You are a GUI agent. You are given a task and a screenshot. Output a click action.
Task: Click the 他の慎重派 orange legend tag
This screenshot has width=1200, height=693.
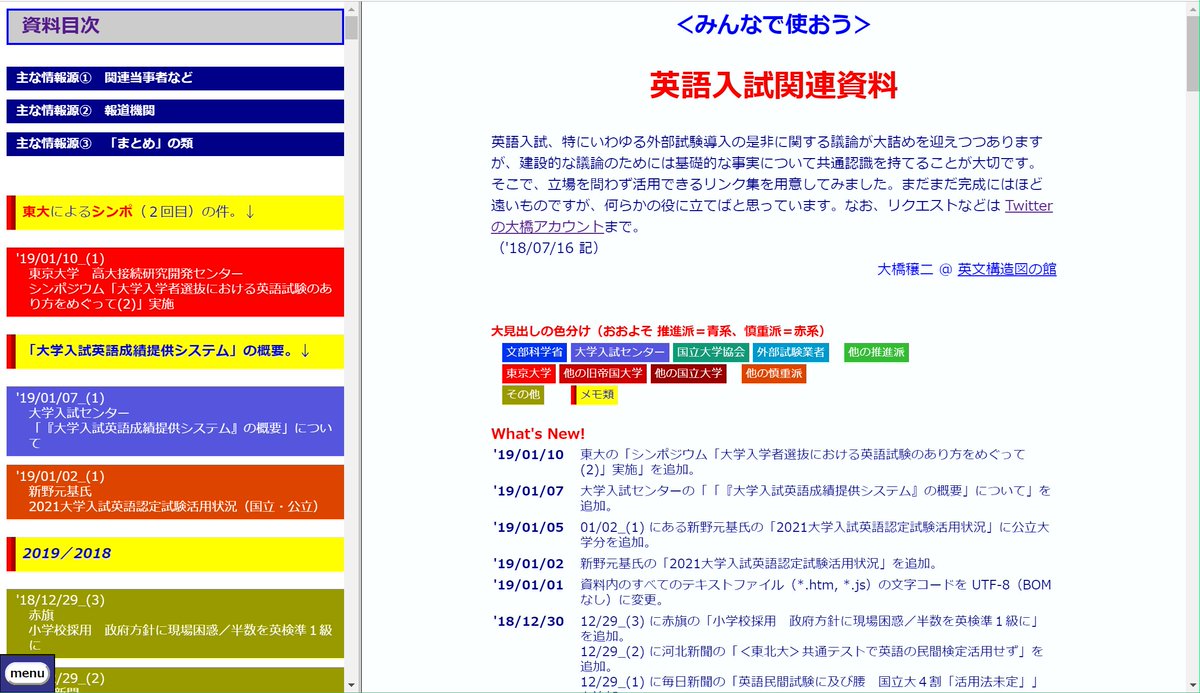[774, 373]
